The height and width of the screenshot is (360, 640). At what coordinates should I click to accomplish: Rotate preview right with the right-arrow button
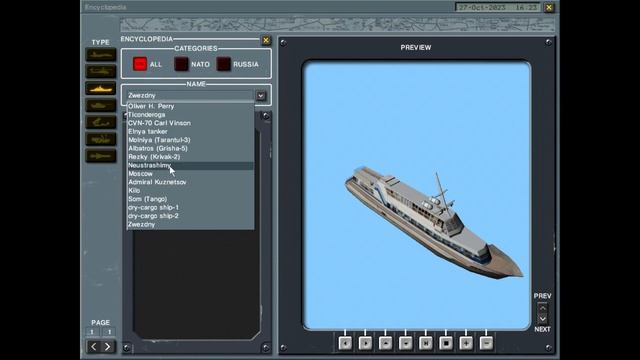tap(365, 343)
